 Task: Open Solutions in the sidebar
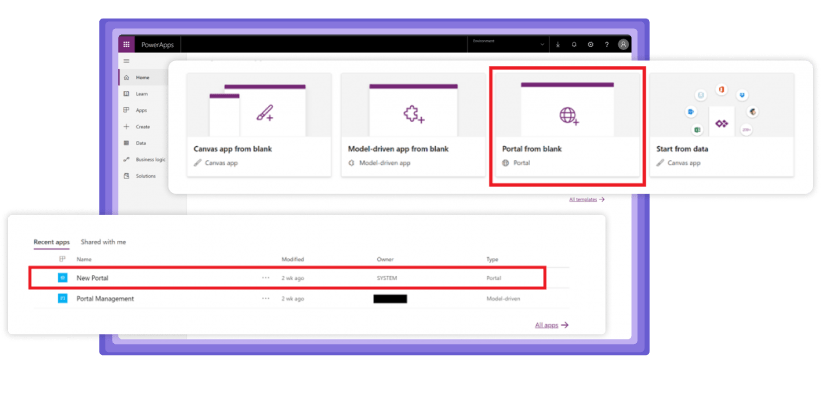pos(146,176)
